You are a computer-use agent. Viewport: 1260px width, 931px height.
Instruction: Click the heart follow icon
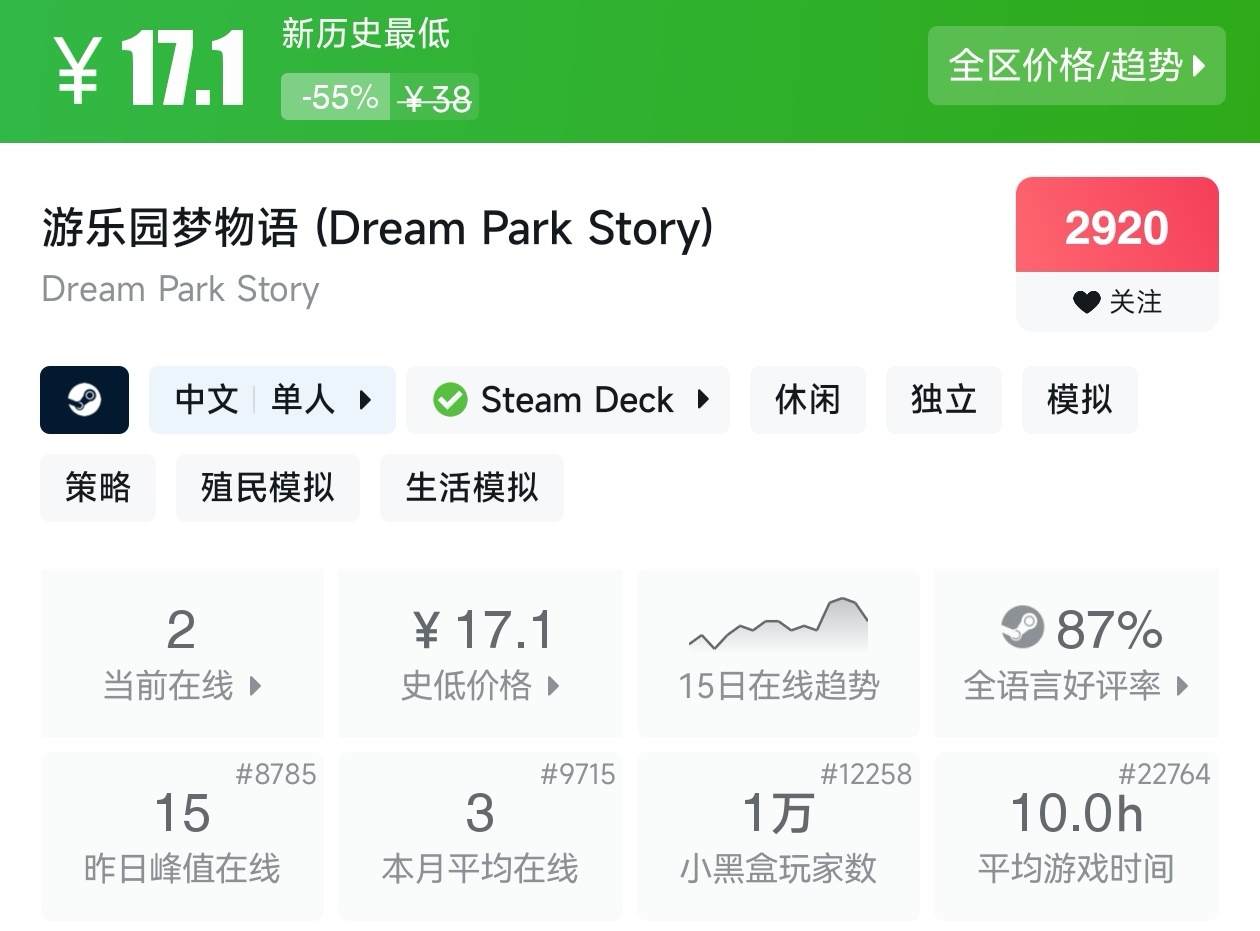pos(1086,302)
